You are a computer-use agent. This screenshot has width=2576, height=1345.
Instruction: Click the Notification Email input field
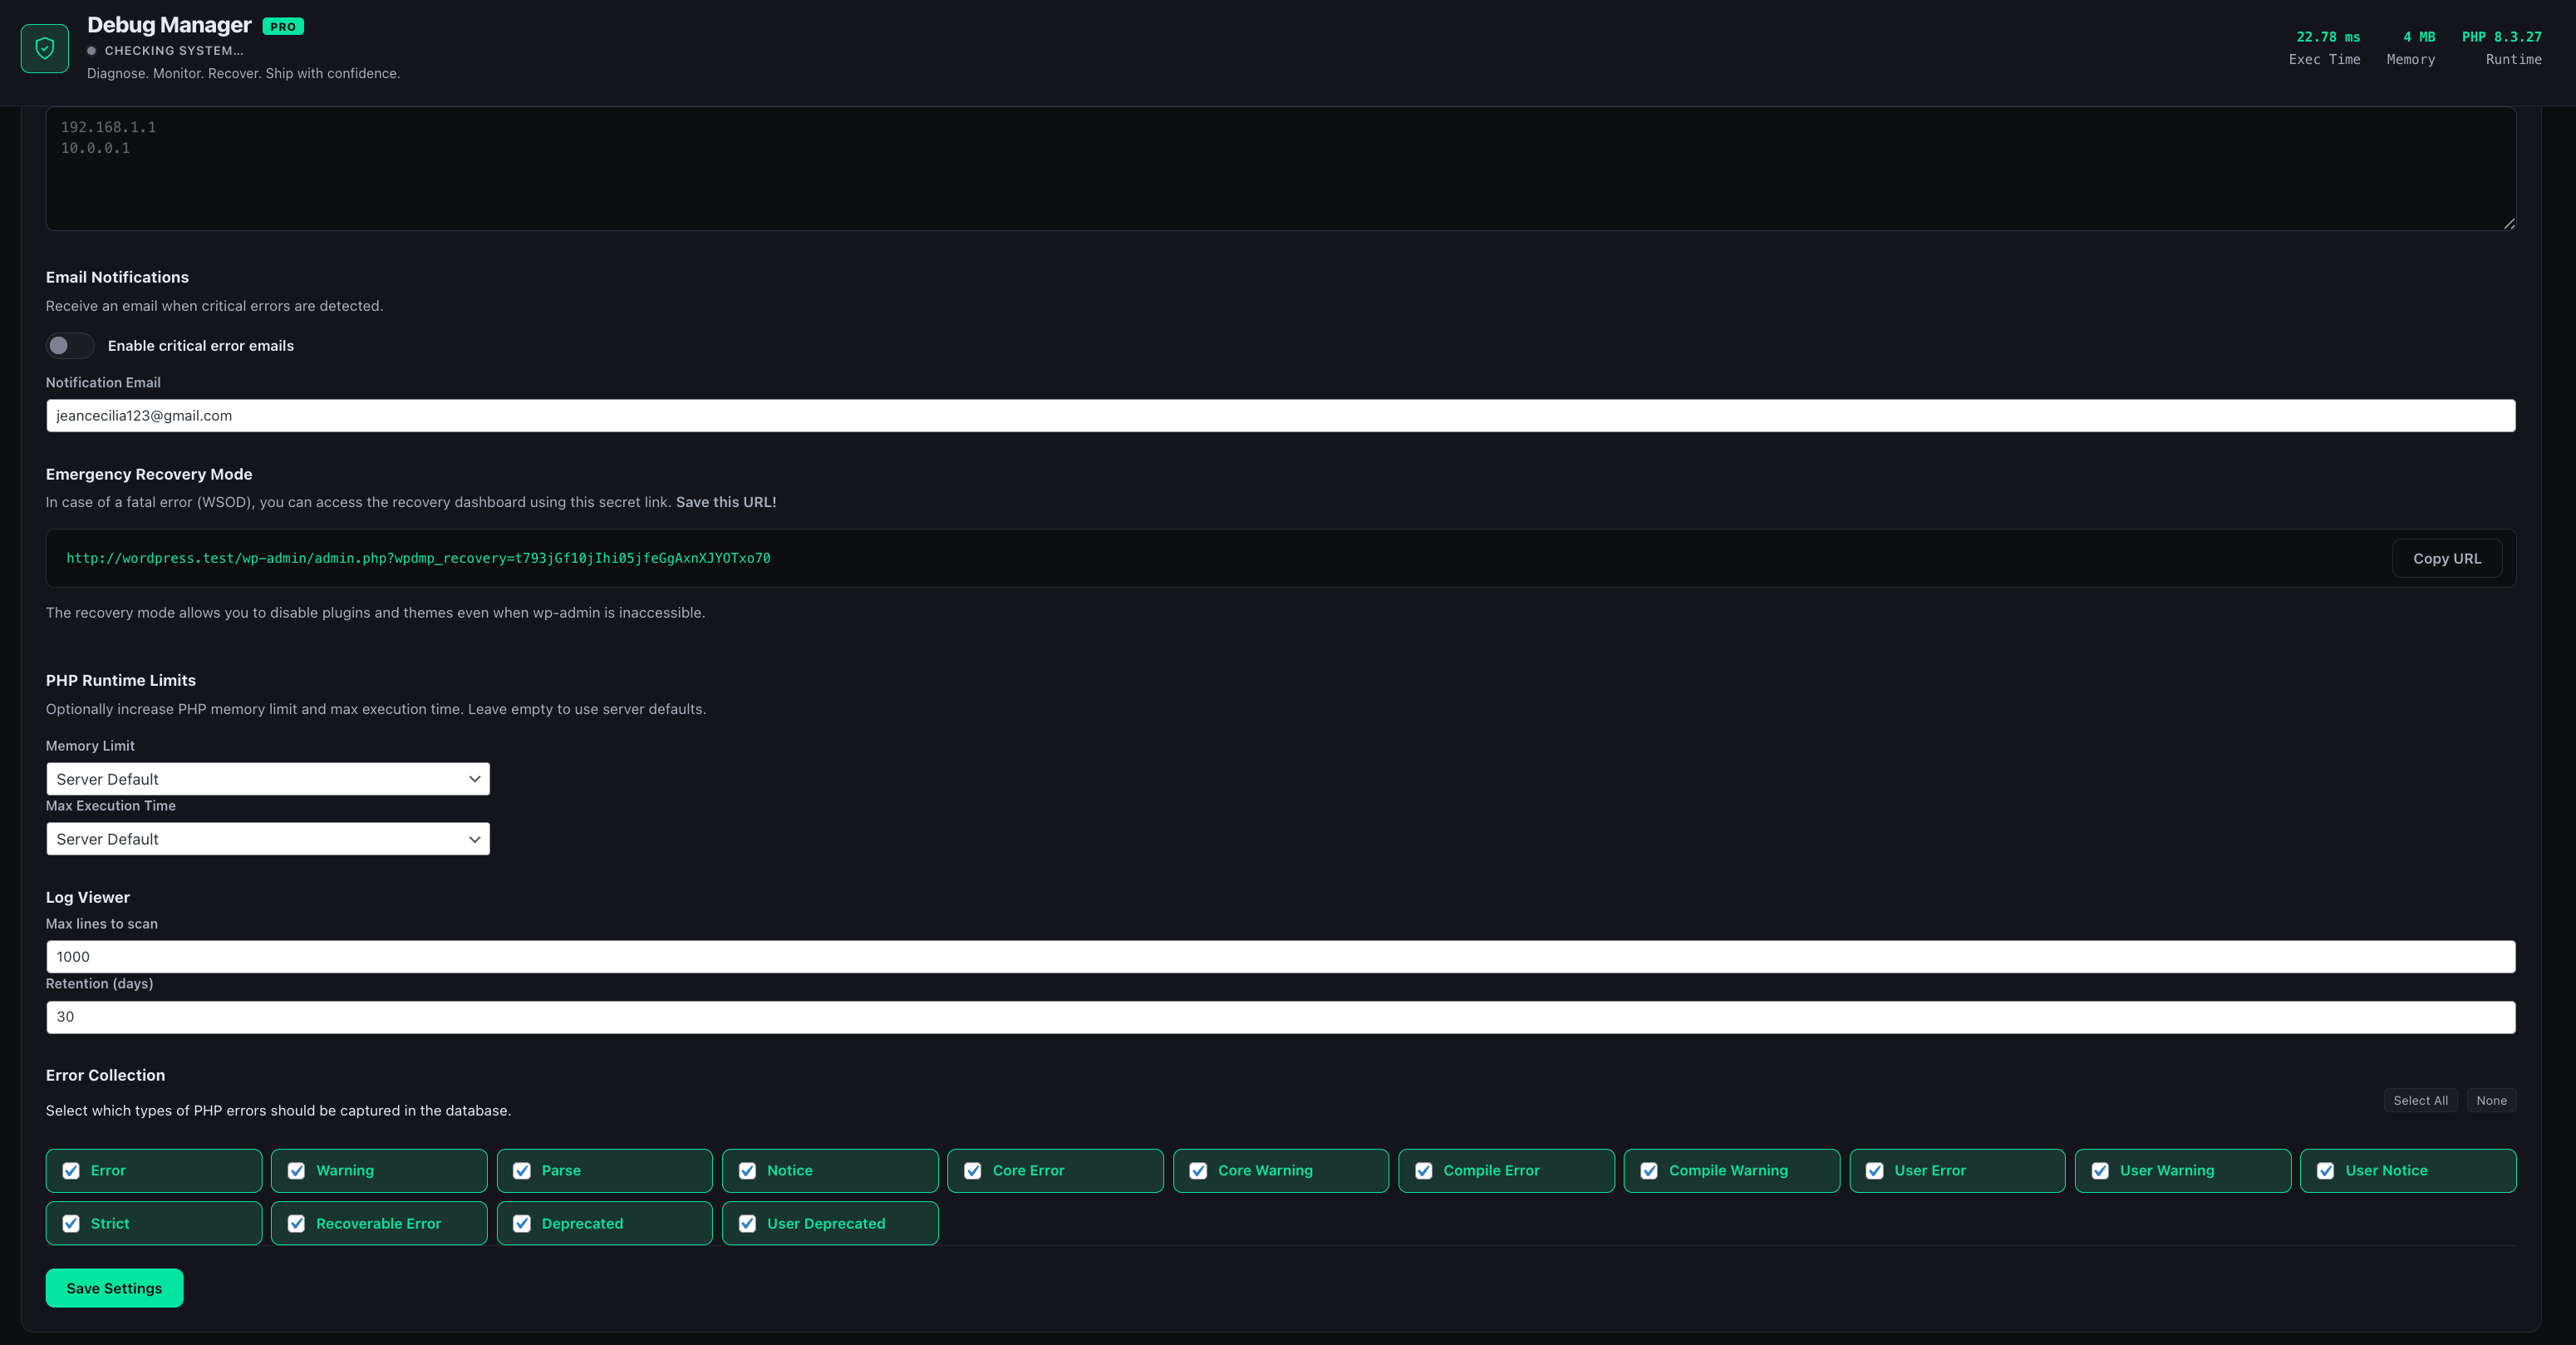[x=1281, y=416]
